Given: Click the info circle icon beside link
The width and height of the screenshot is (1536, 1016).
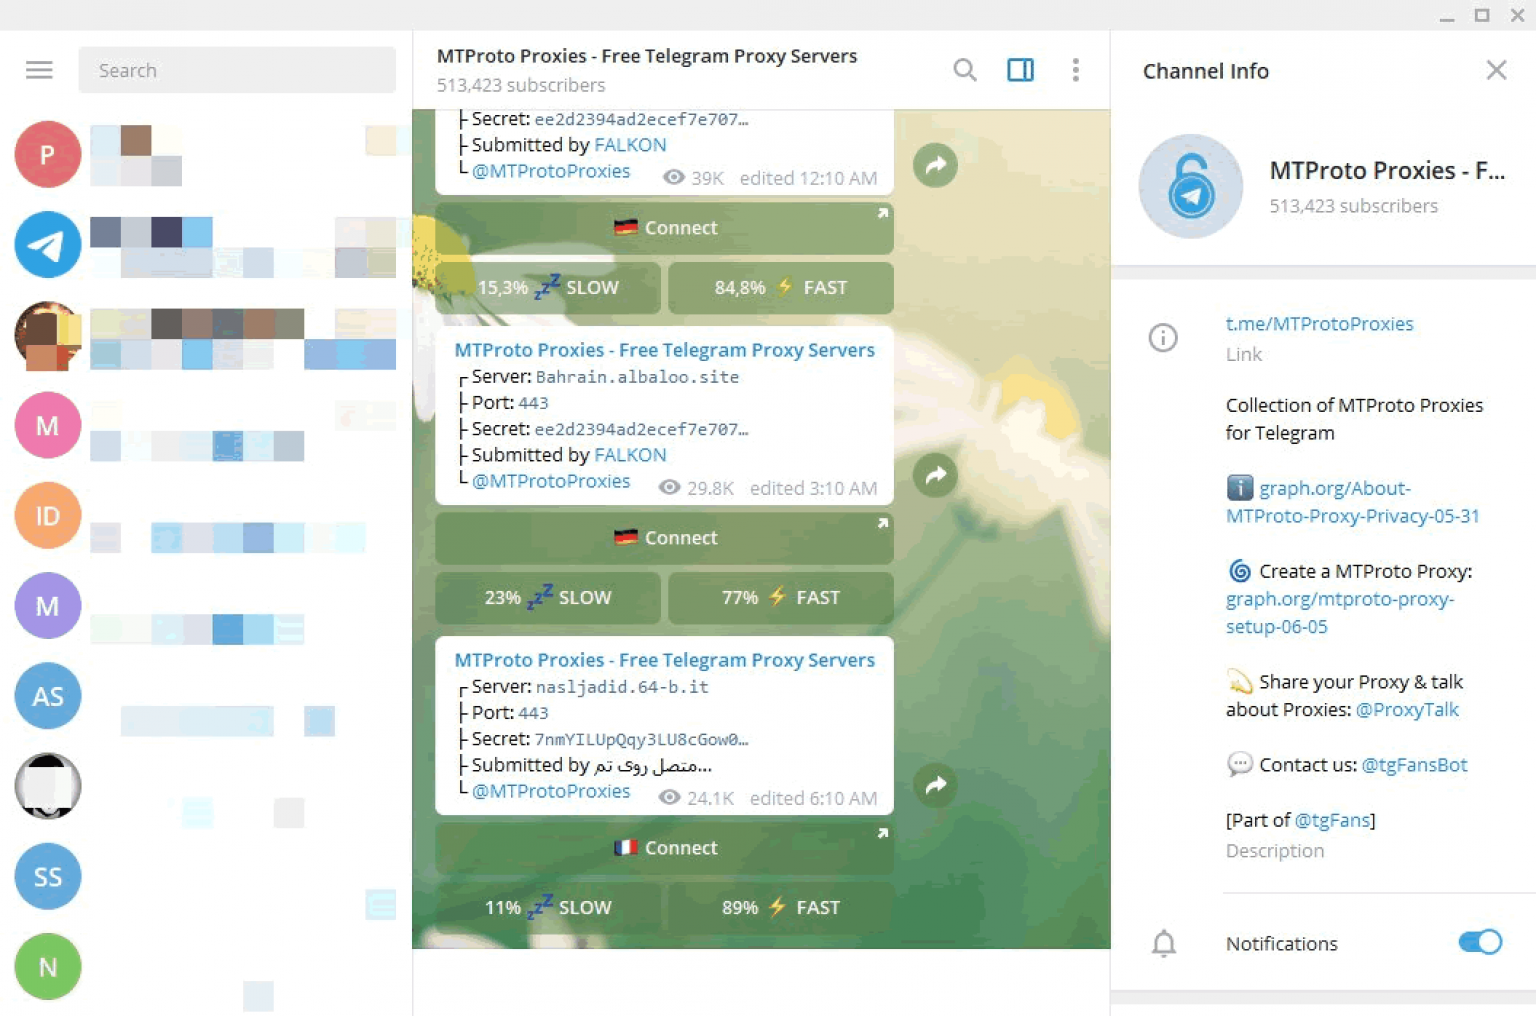Looking at the screenshot, I should pos(1163,338).
